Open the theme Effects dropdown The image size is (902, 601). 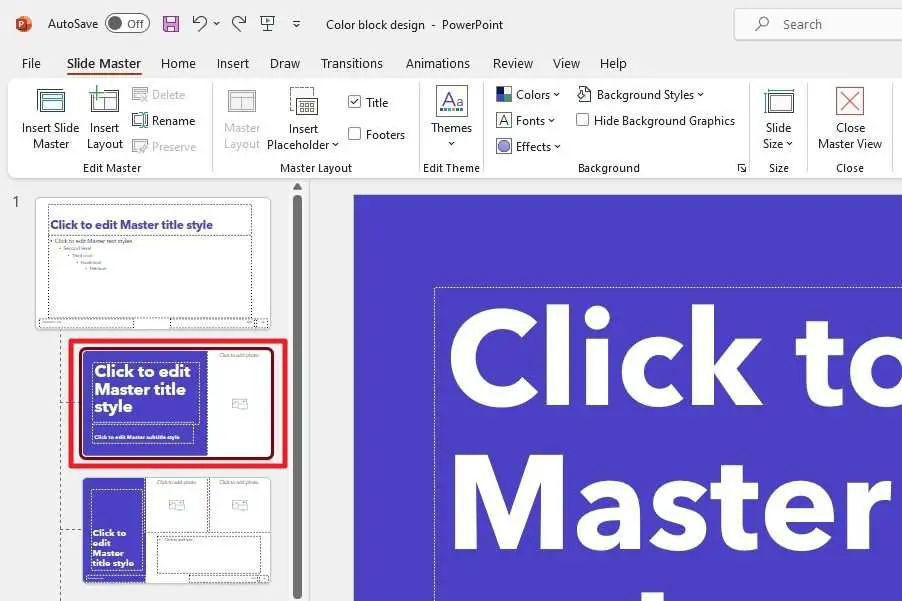tap(528, 146)
